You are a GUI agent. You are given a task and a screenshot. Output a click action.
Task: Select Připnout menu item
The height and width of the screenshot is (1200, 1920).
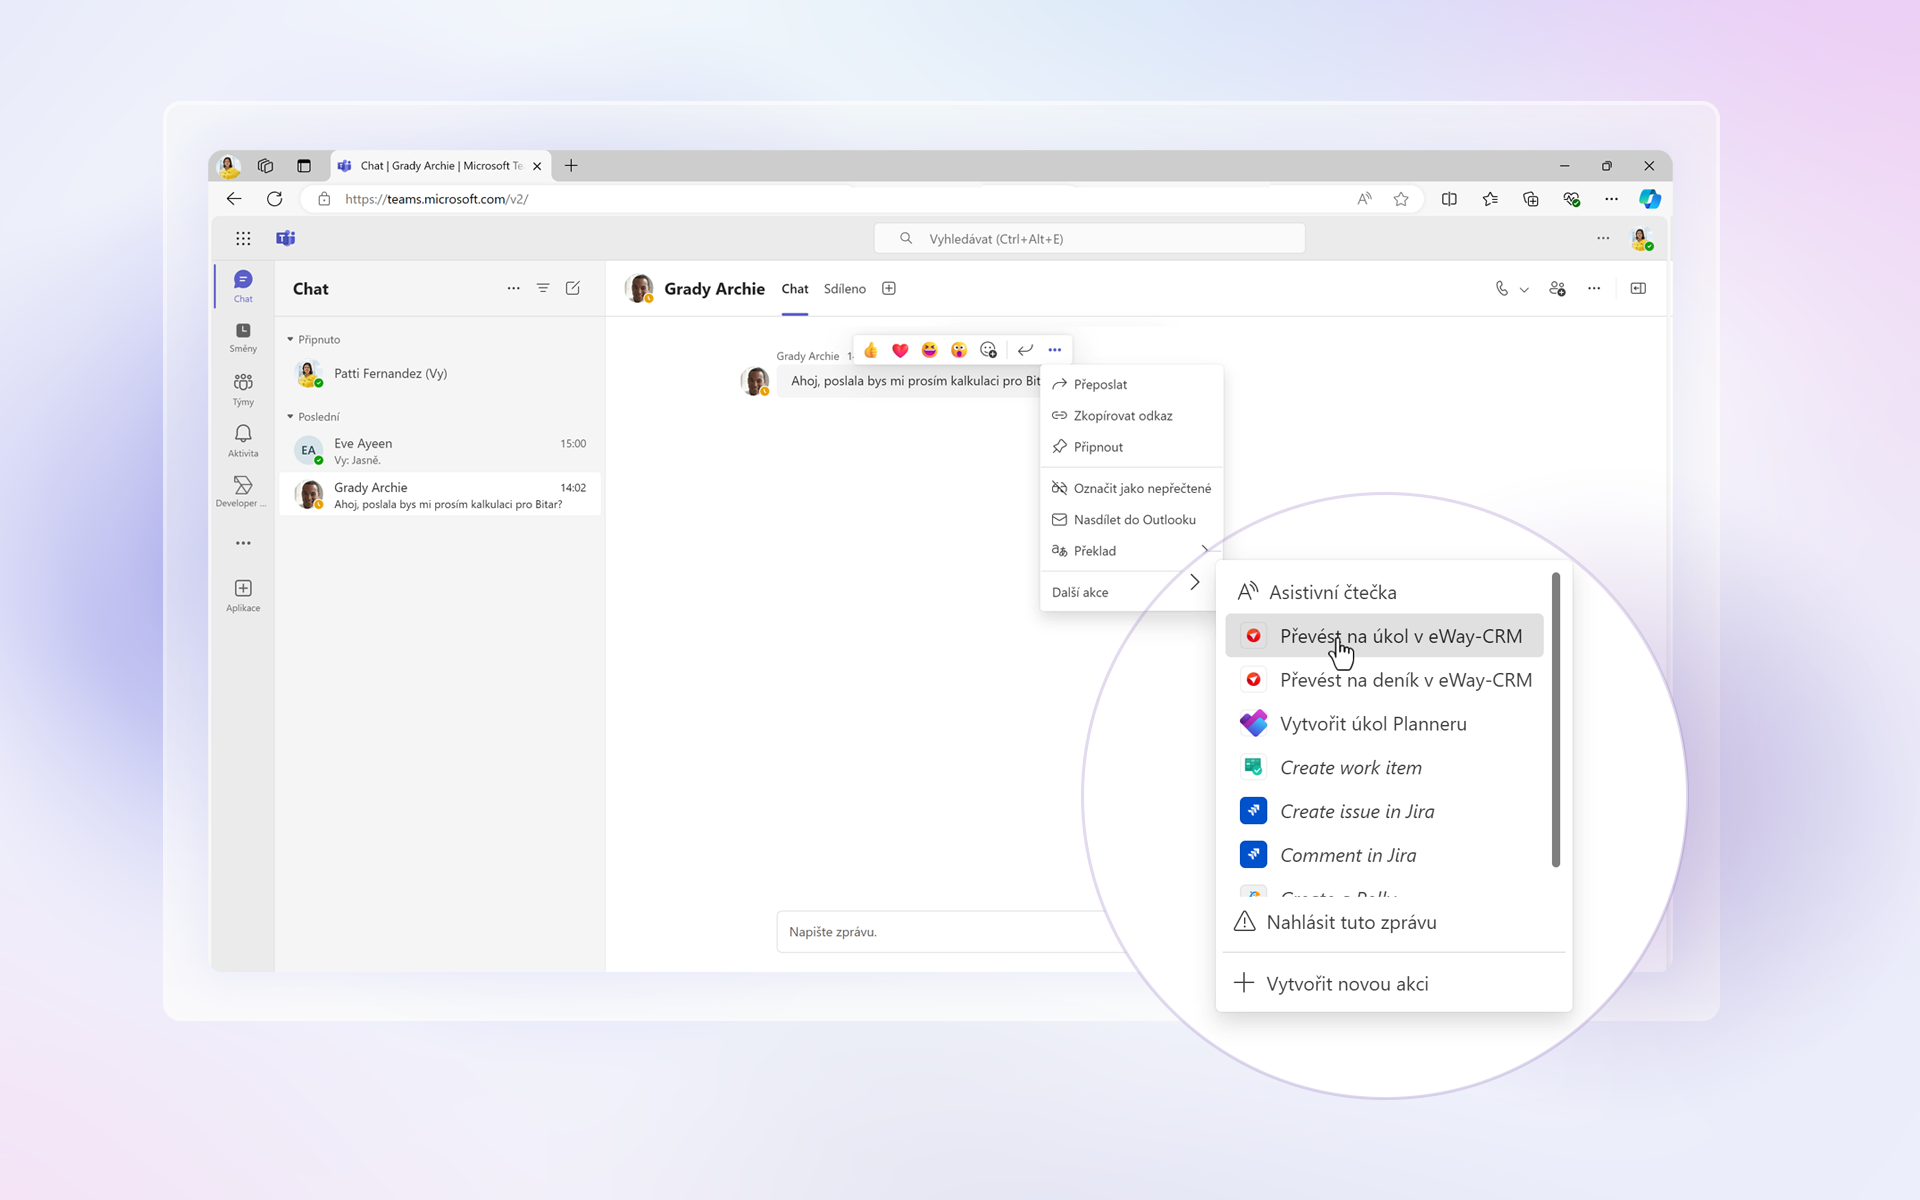coord(1131,447)
